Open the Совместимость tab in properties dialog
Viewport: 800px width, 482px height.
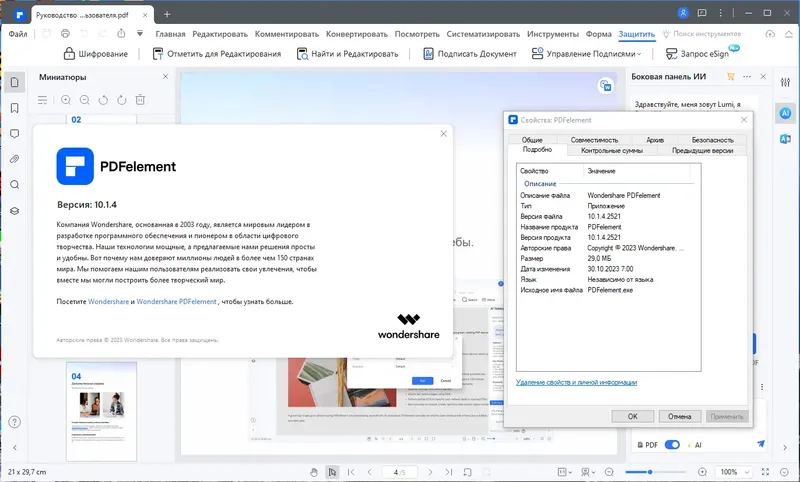(594, 140)
